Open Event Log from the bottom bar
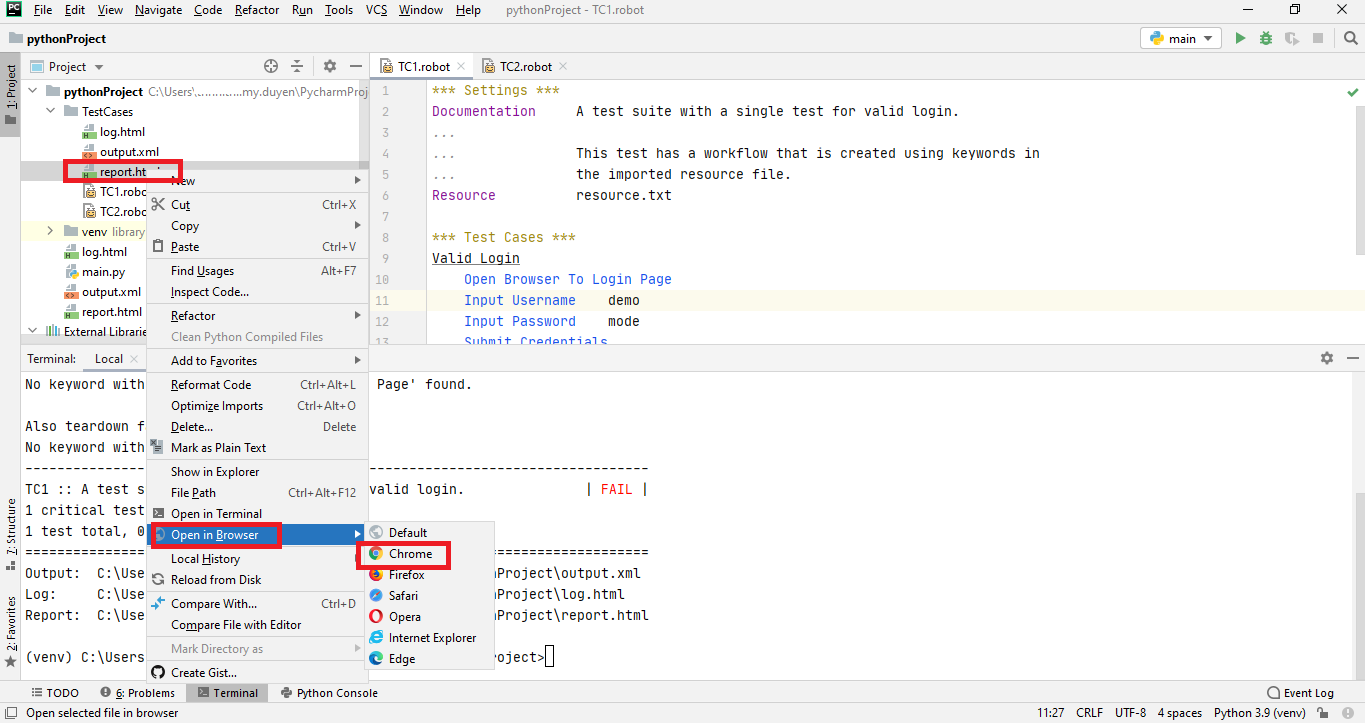 [1300, 693]
